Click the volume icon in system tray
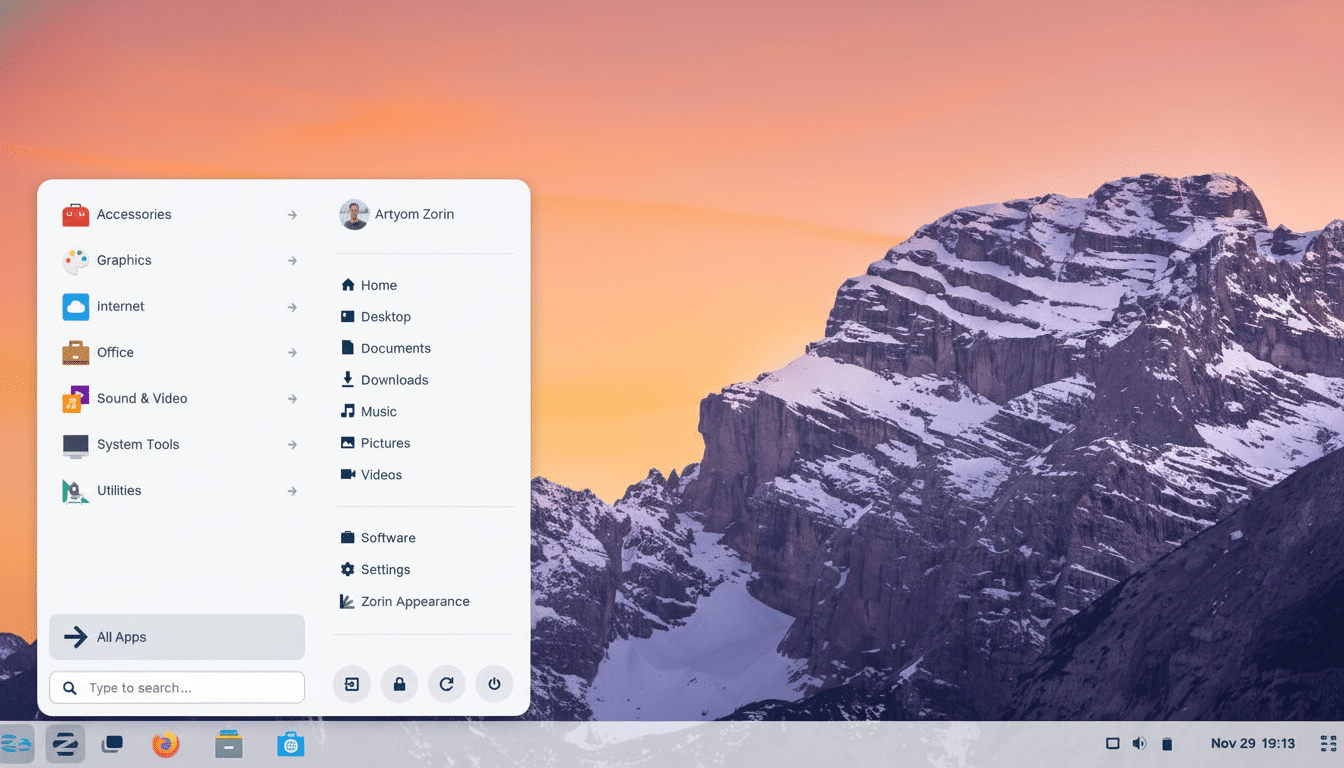1344x768 pixels. (x=1139, y=743)
